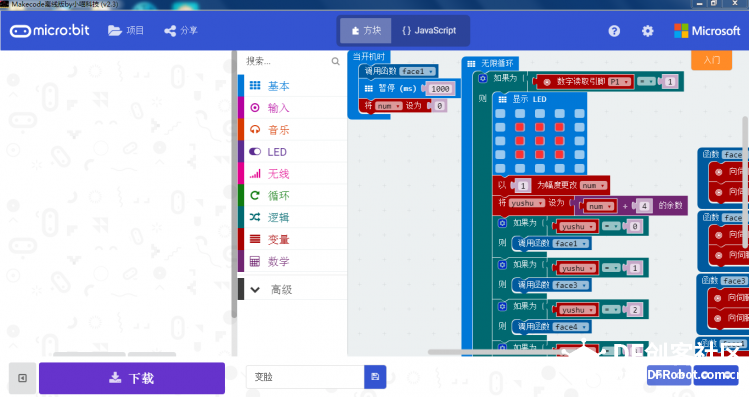Screen dimensions: 749x397
Task: Toggle the top-left LED in 显示 LED grid
Action: (x=500, y=114)
